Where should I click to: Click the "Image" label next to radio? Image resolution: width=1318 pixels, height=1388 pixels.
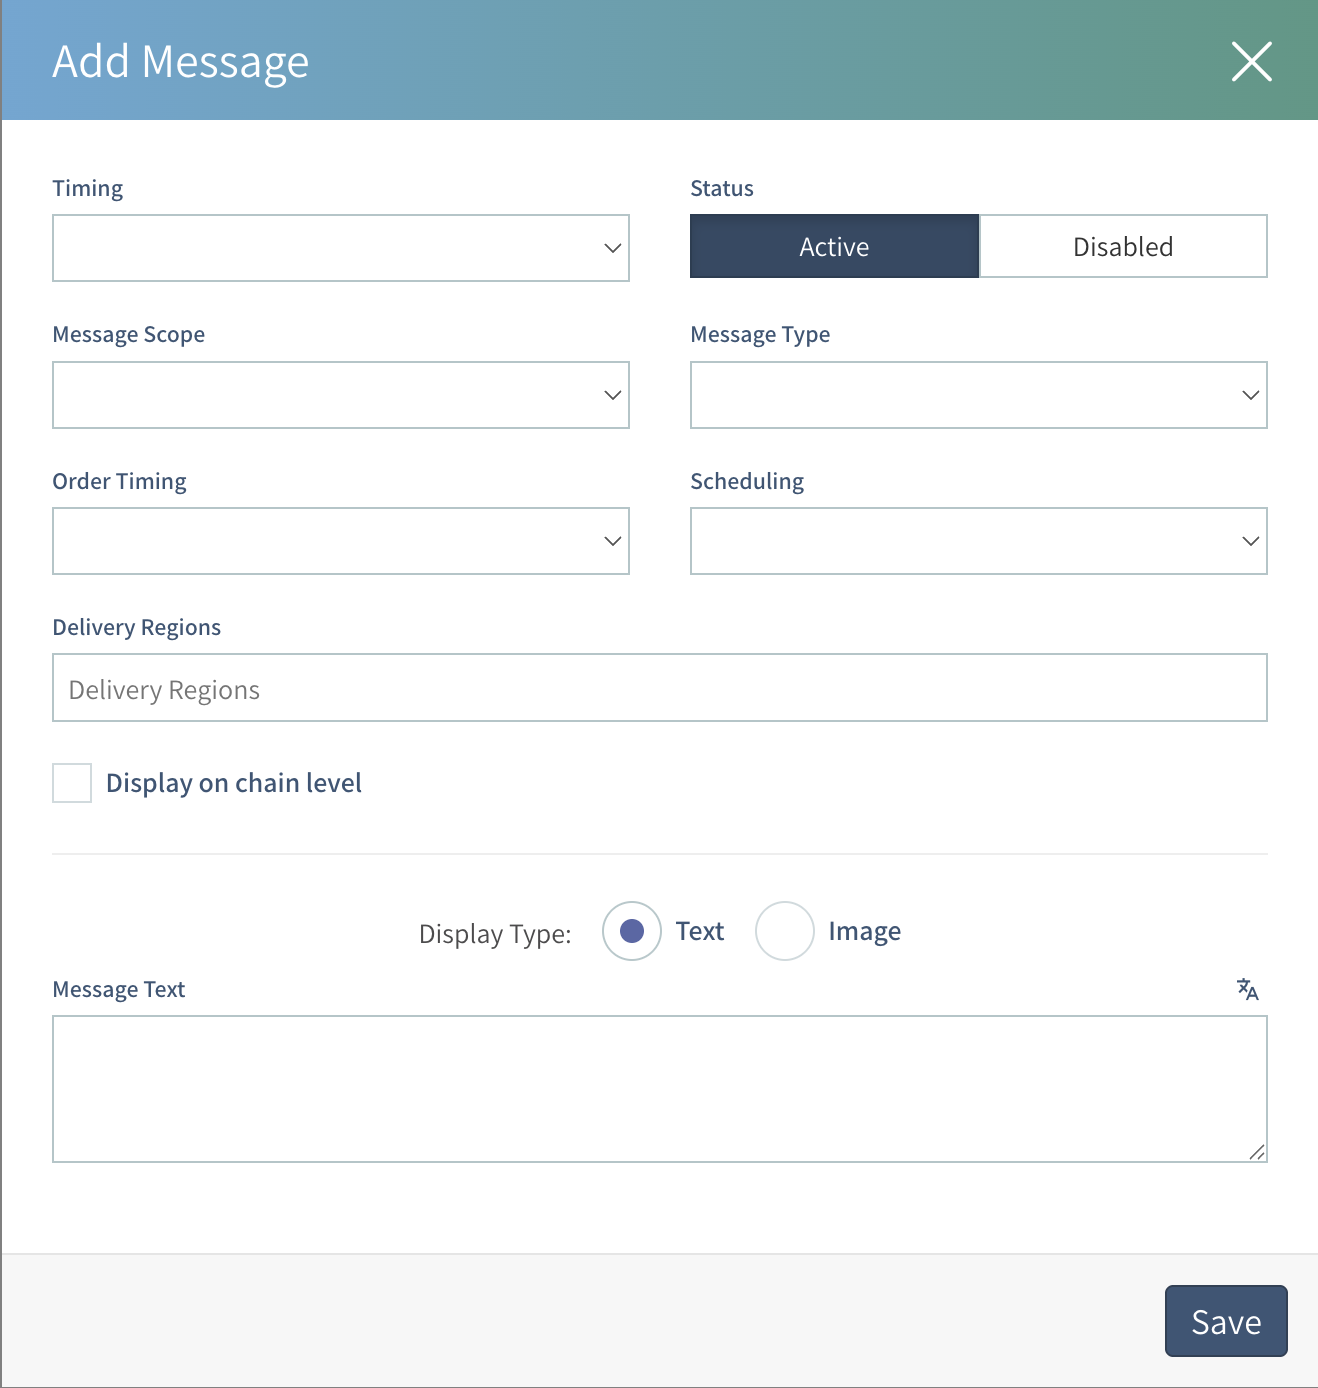[x=864, y=931]
